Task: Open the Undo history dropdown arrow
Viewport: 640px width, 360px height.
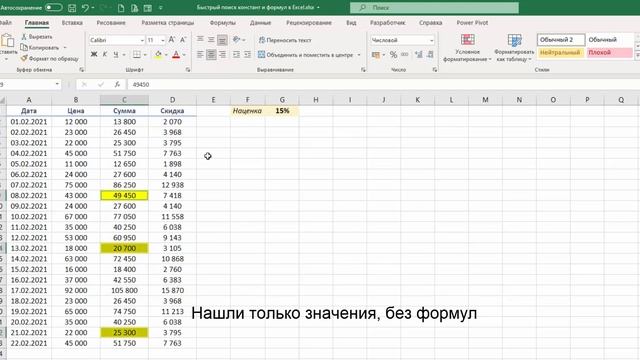Action: (x=93, y=8)
